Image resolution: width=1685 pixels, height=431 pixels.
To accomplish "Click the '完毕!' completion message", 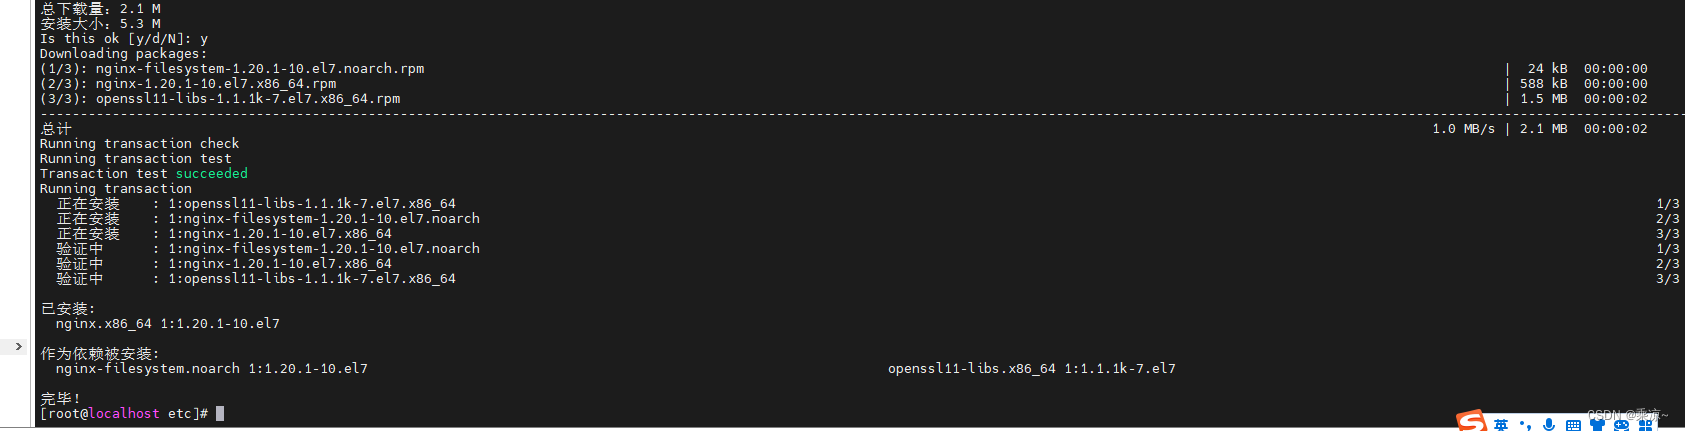I will tap(60, 398).
